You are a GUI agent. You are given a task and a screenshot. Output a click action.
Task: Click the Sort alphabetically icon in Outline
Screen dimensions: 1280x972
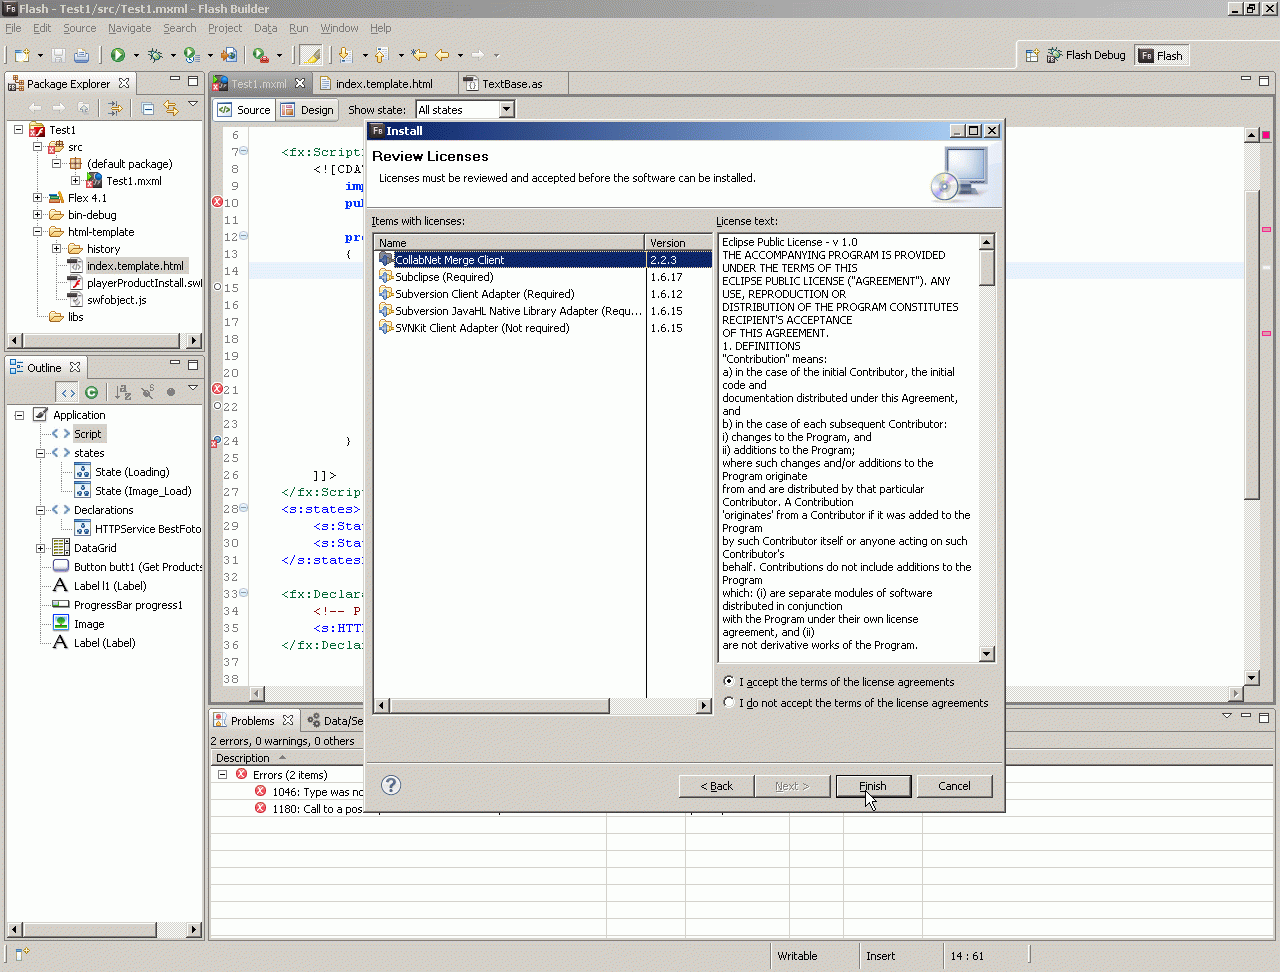click(122, 392)
